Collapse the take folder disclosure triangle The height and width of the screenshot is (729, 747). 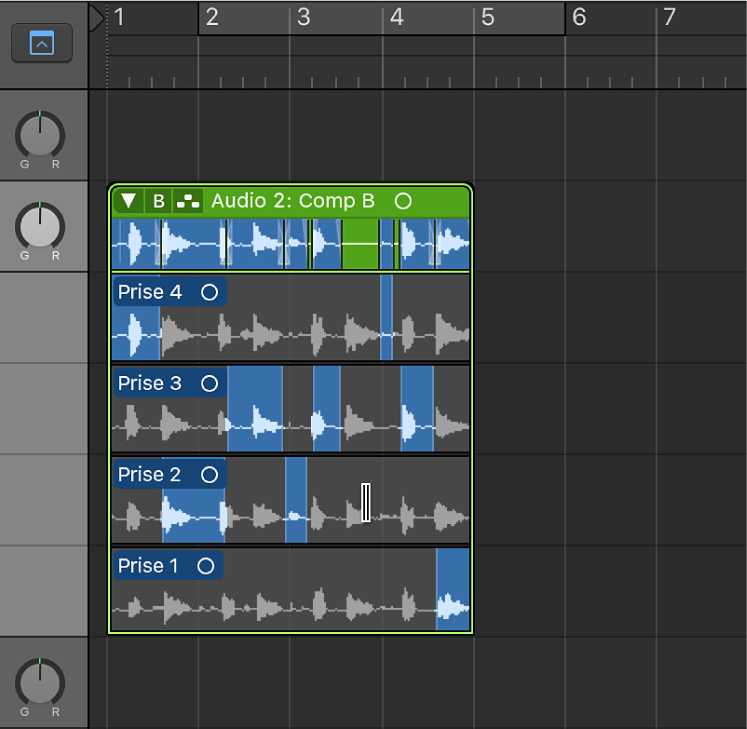128,201
